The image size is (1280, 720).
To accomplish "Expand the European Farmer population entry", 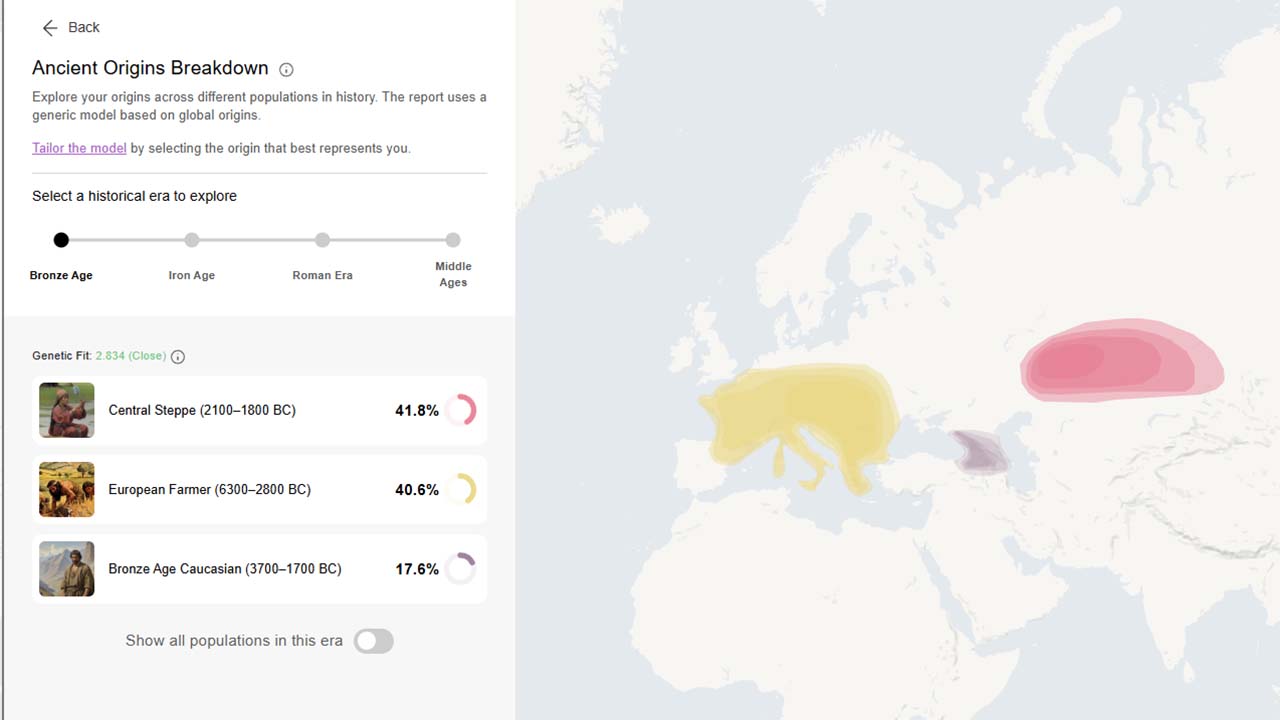I will [259, 489].
